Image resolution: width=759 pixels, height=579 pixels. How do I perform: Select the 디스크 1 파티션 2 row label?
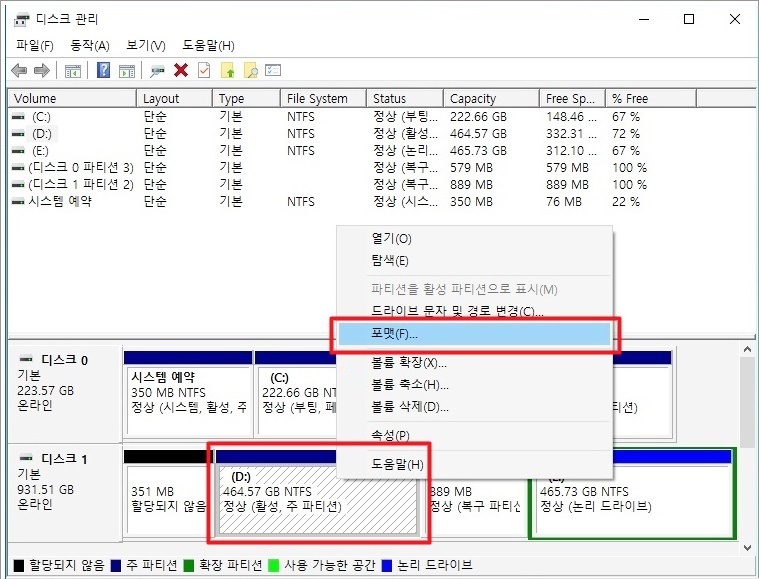[x=81, y=184]
